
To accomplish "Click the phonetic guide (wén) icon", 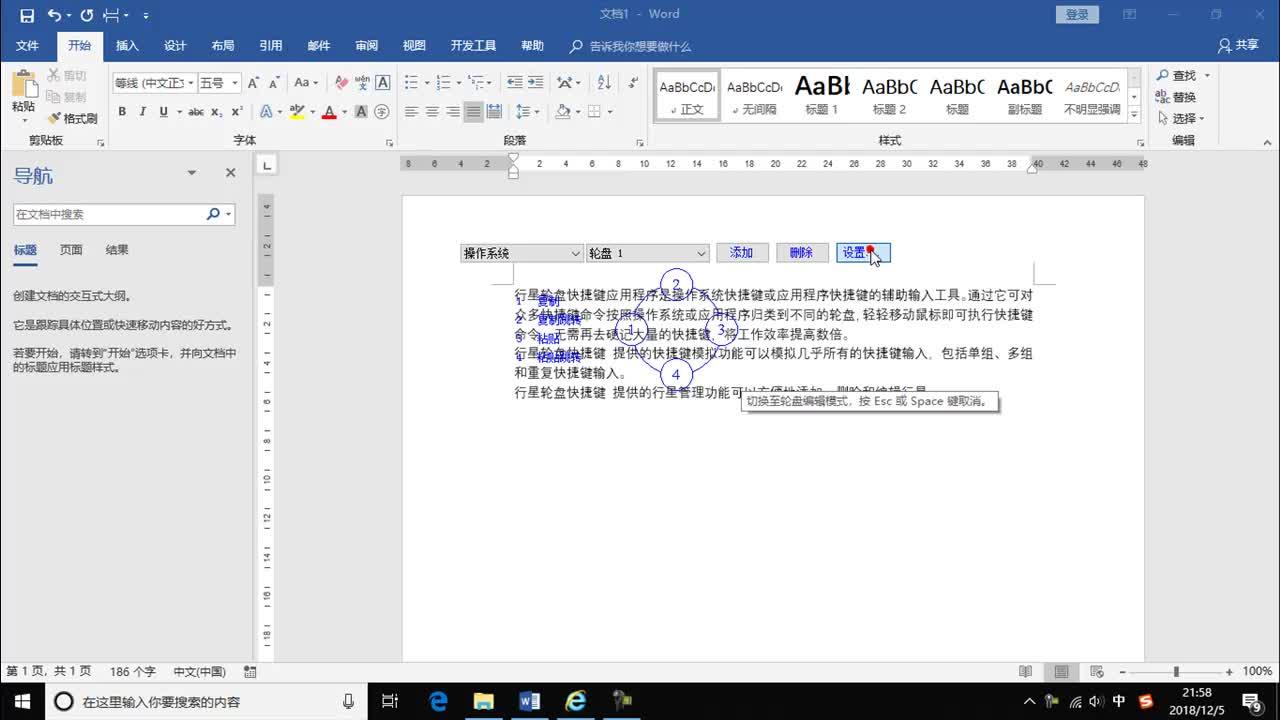I will pyautogui.click(x=362, y=83).
